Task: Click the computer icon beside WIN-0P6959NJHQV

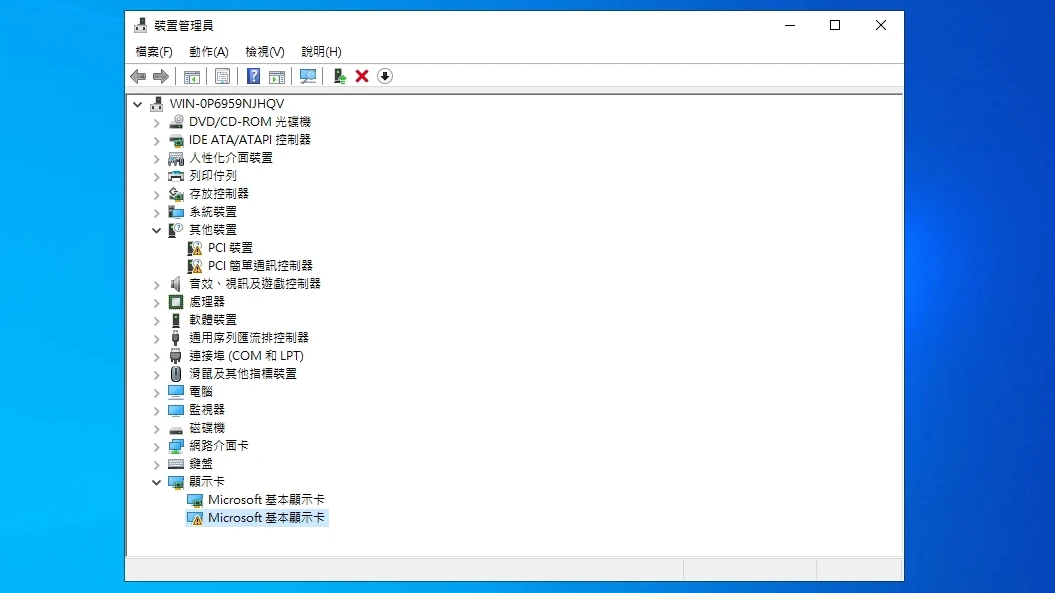Action: pos(157,104)
